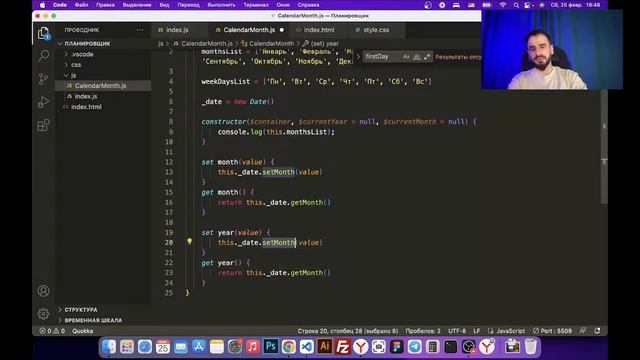Viewport: 640px width, 360px height.
Task: Open the Source Control view
Action: 43,78
